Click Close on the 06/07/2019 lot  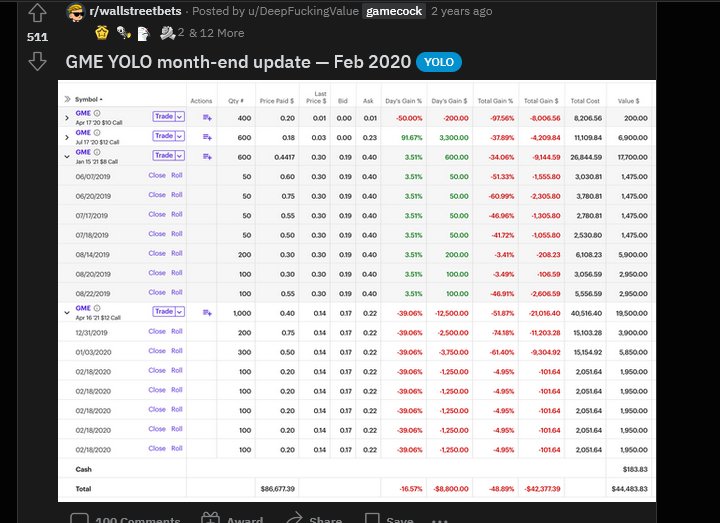tap(157, 175)
